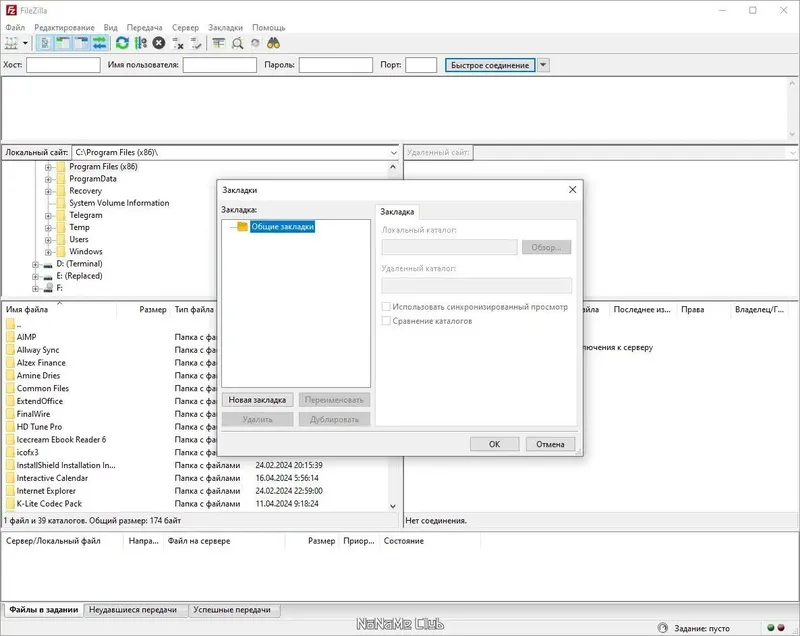Open the Передача menu
The image size is (800, 636).
point(144,28)
